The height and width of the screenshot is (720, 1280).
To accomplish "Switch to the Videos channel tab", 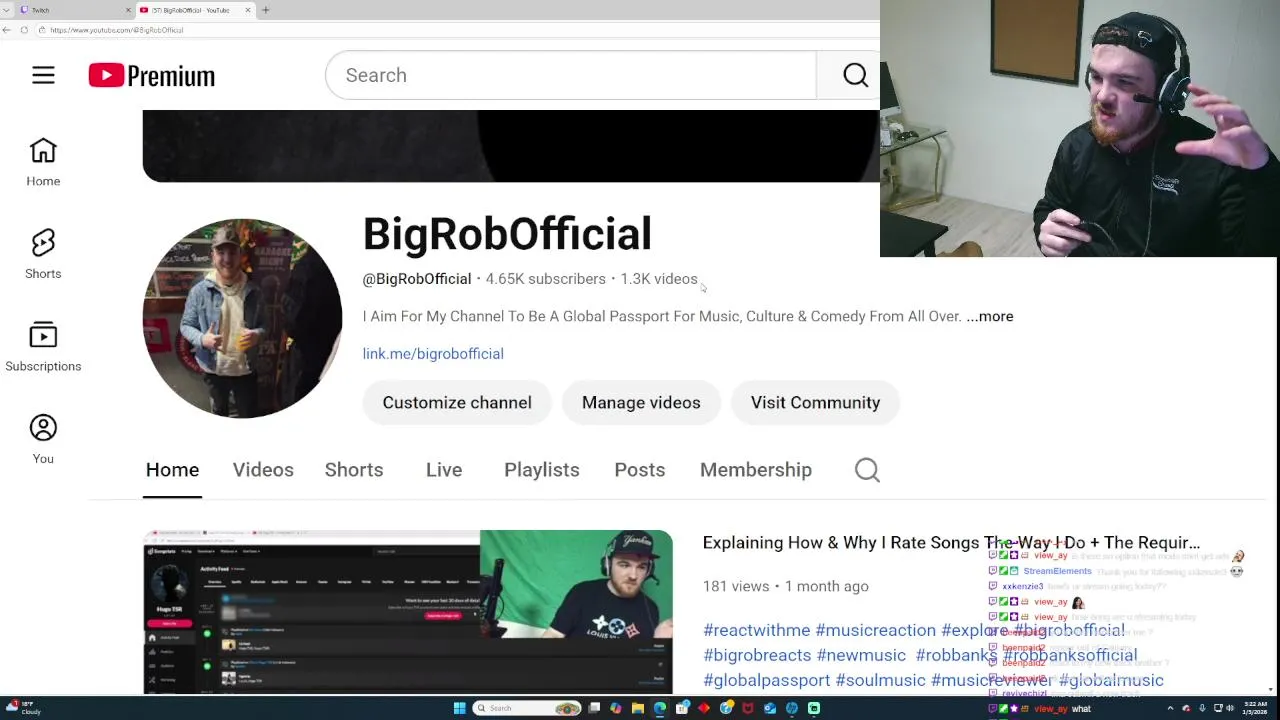I will coord(263,470).
